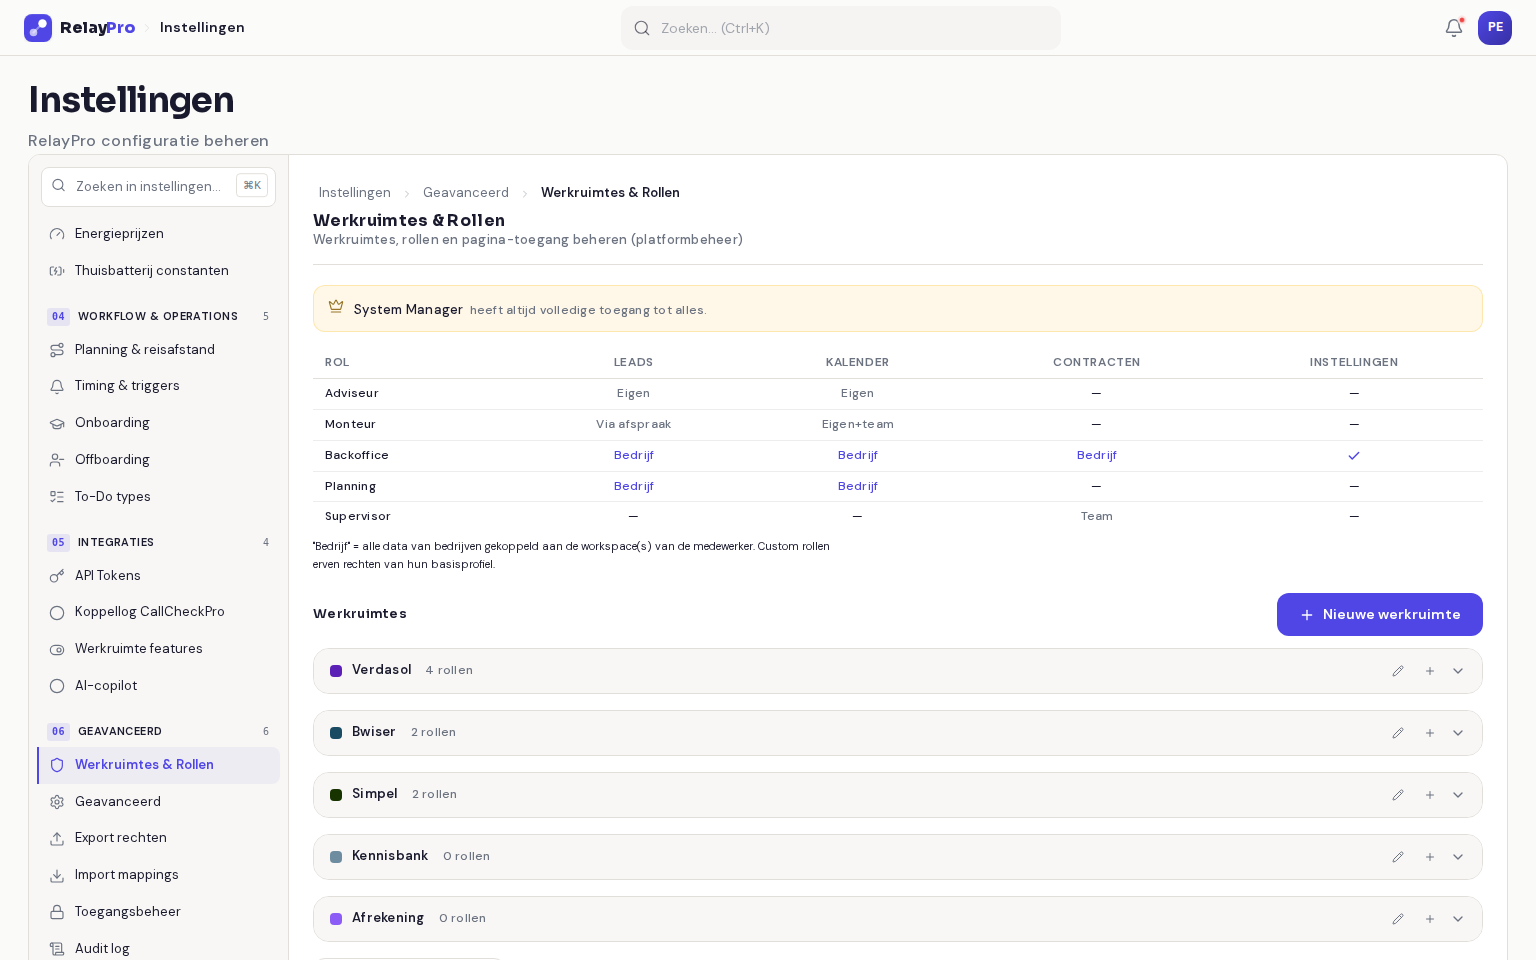
Task: Collapse the Integraties section header
Action: pyautogui.click(x=158, y=542)
